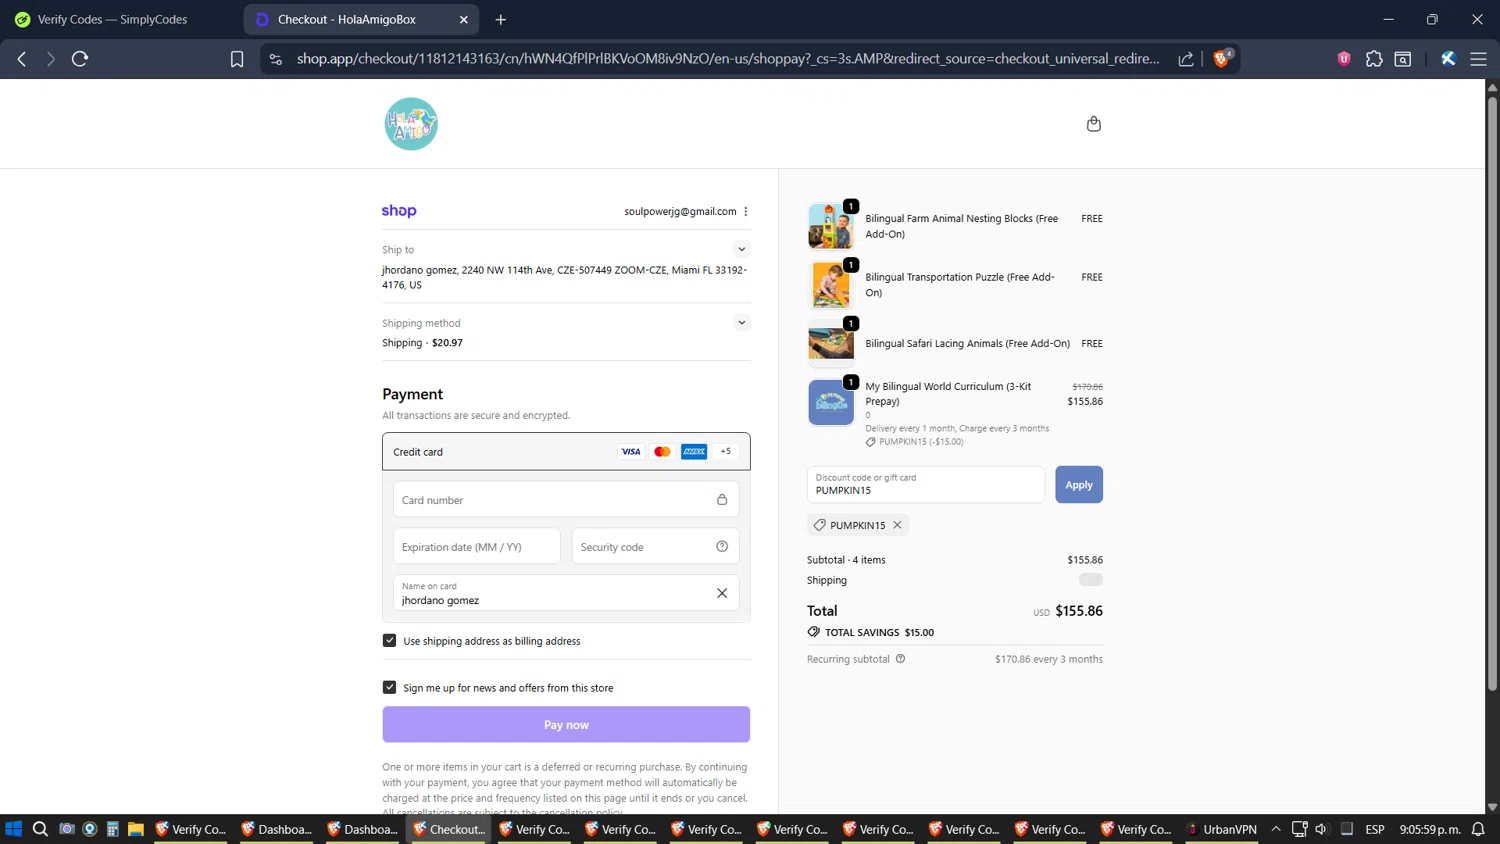The image size is (1500, 844).
Task: Show the +5 more card types
Action: click(x=726, y=451)
